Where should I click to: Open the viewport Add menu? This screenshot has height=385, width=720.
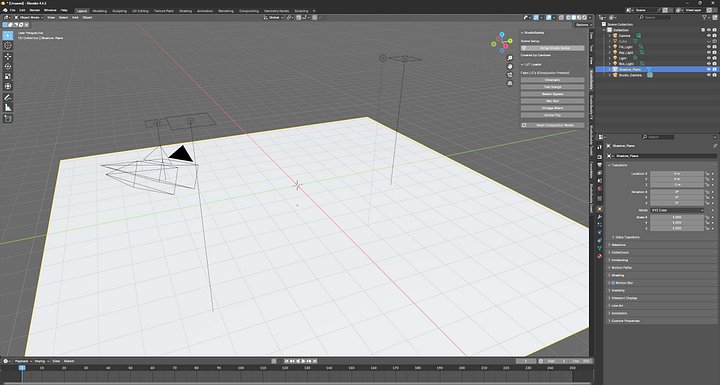75,17
